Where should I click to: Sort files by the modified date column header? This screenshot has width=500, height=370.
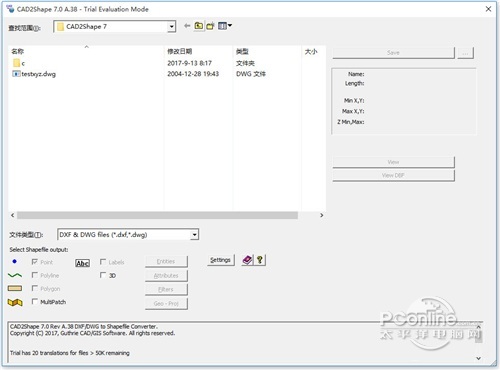[x=198, y=51]
